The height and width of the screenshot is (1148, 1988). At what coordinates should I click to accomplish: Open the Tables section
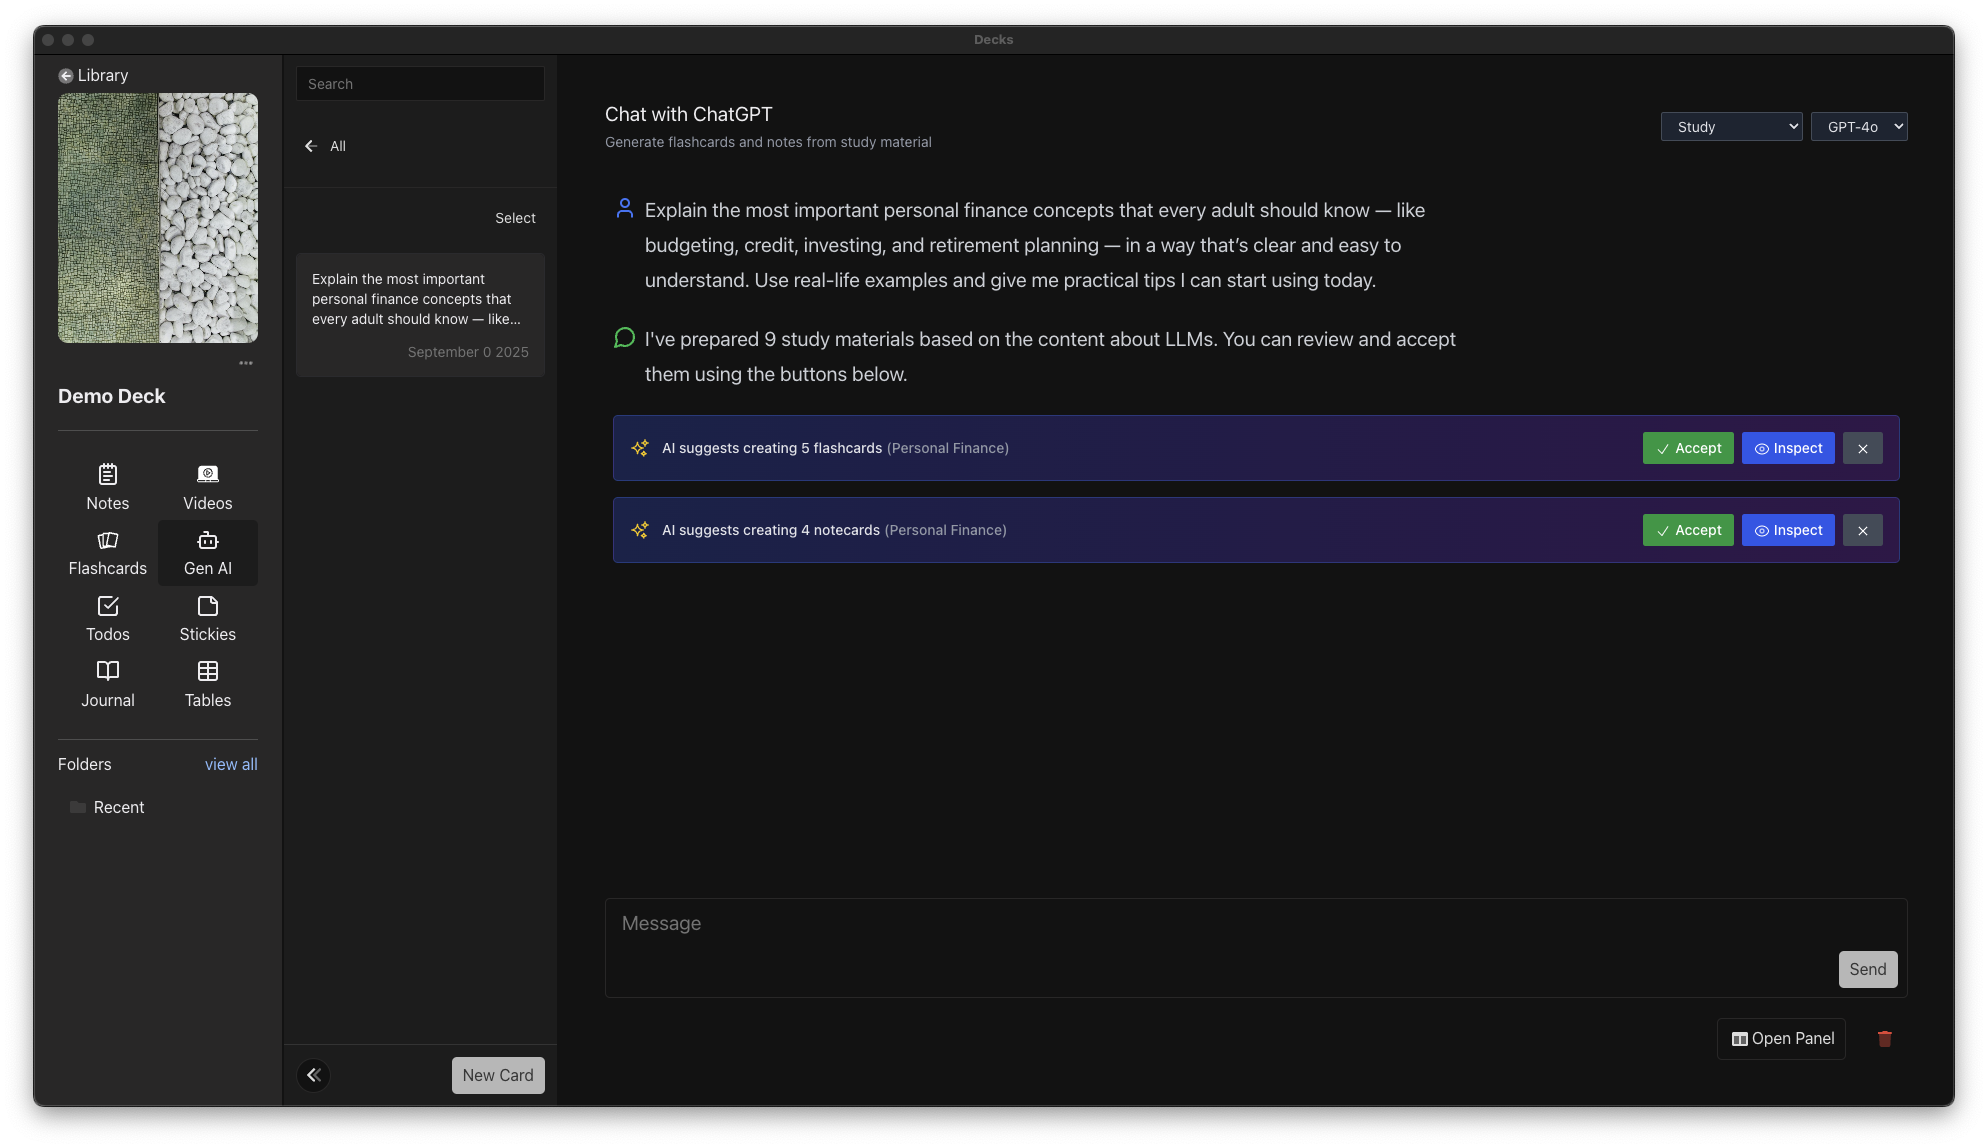[x=207, y=683]
